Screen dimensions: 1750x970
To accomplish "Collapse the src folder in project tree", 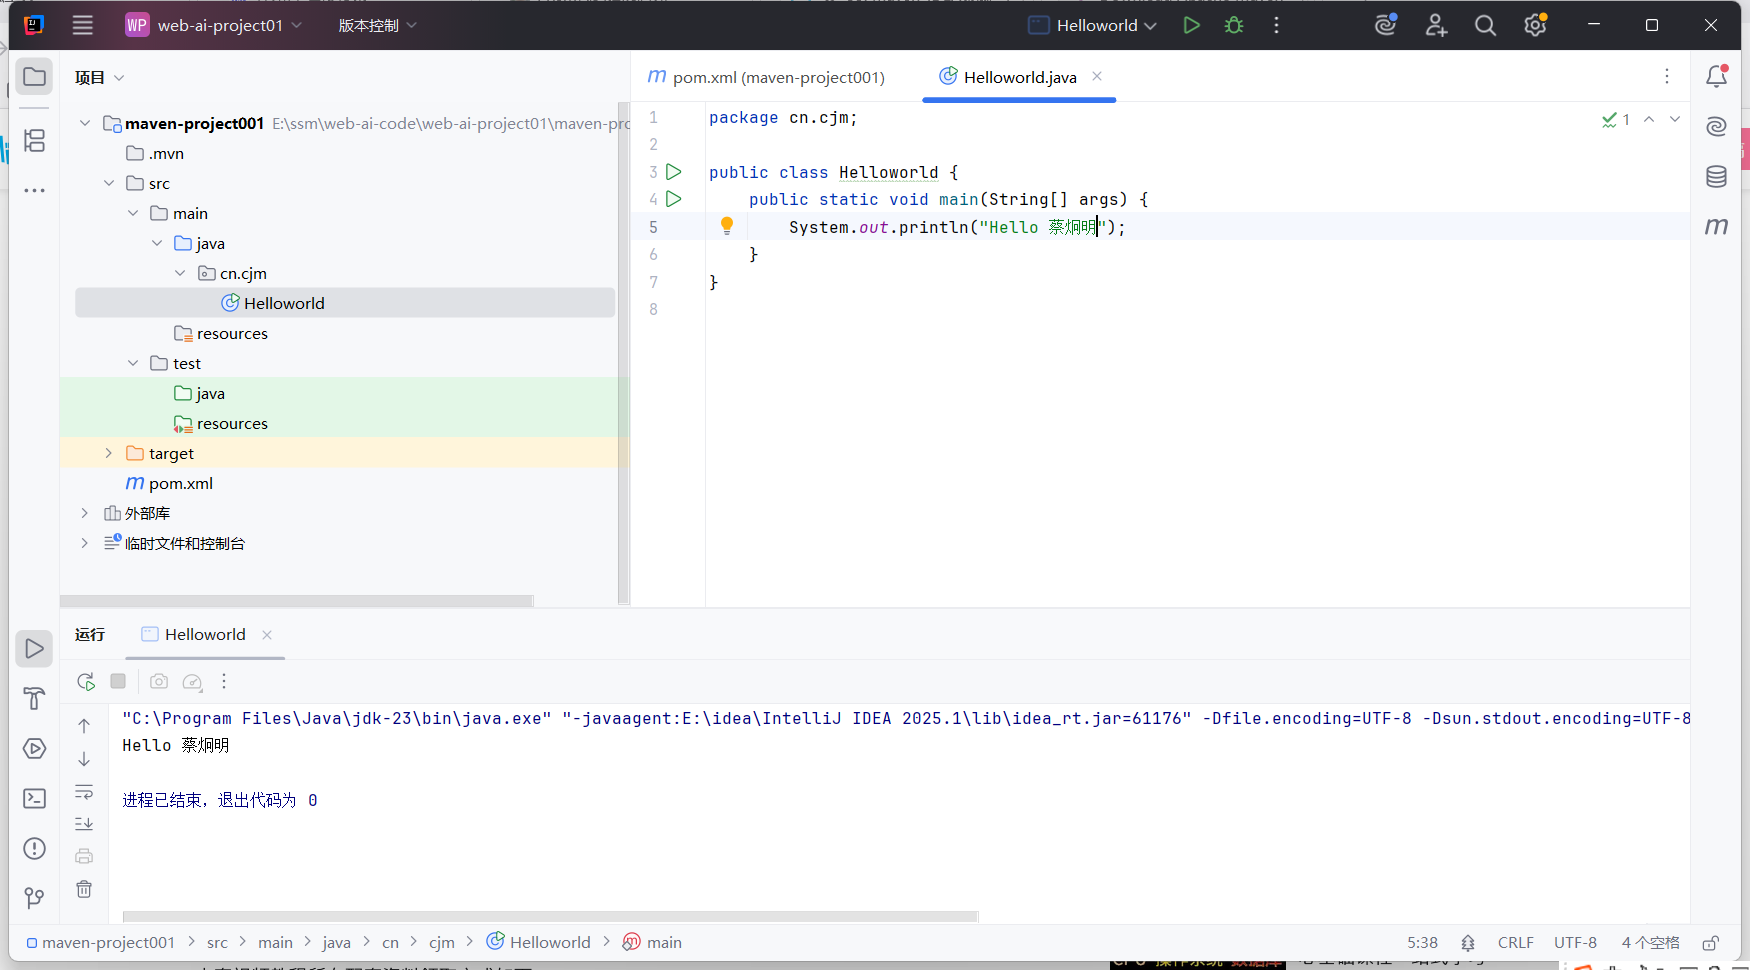I will [109, 183].
